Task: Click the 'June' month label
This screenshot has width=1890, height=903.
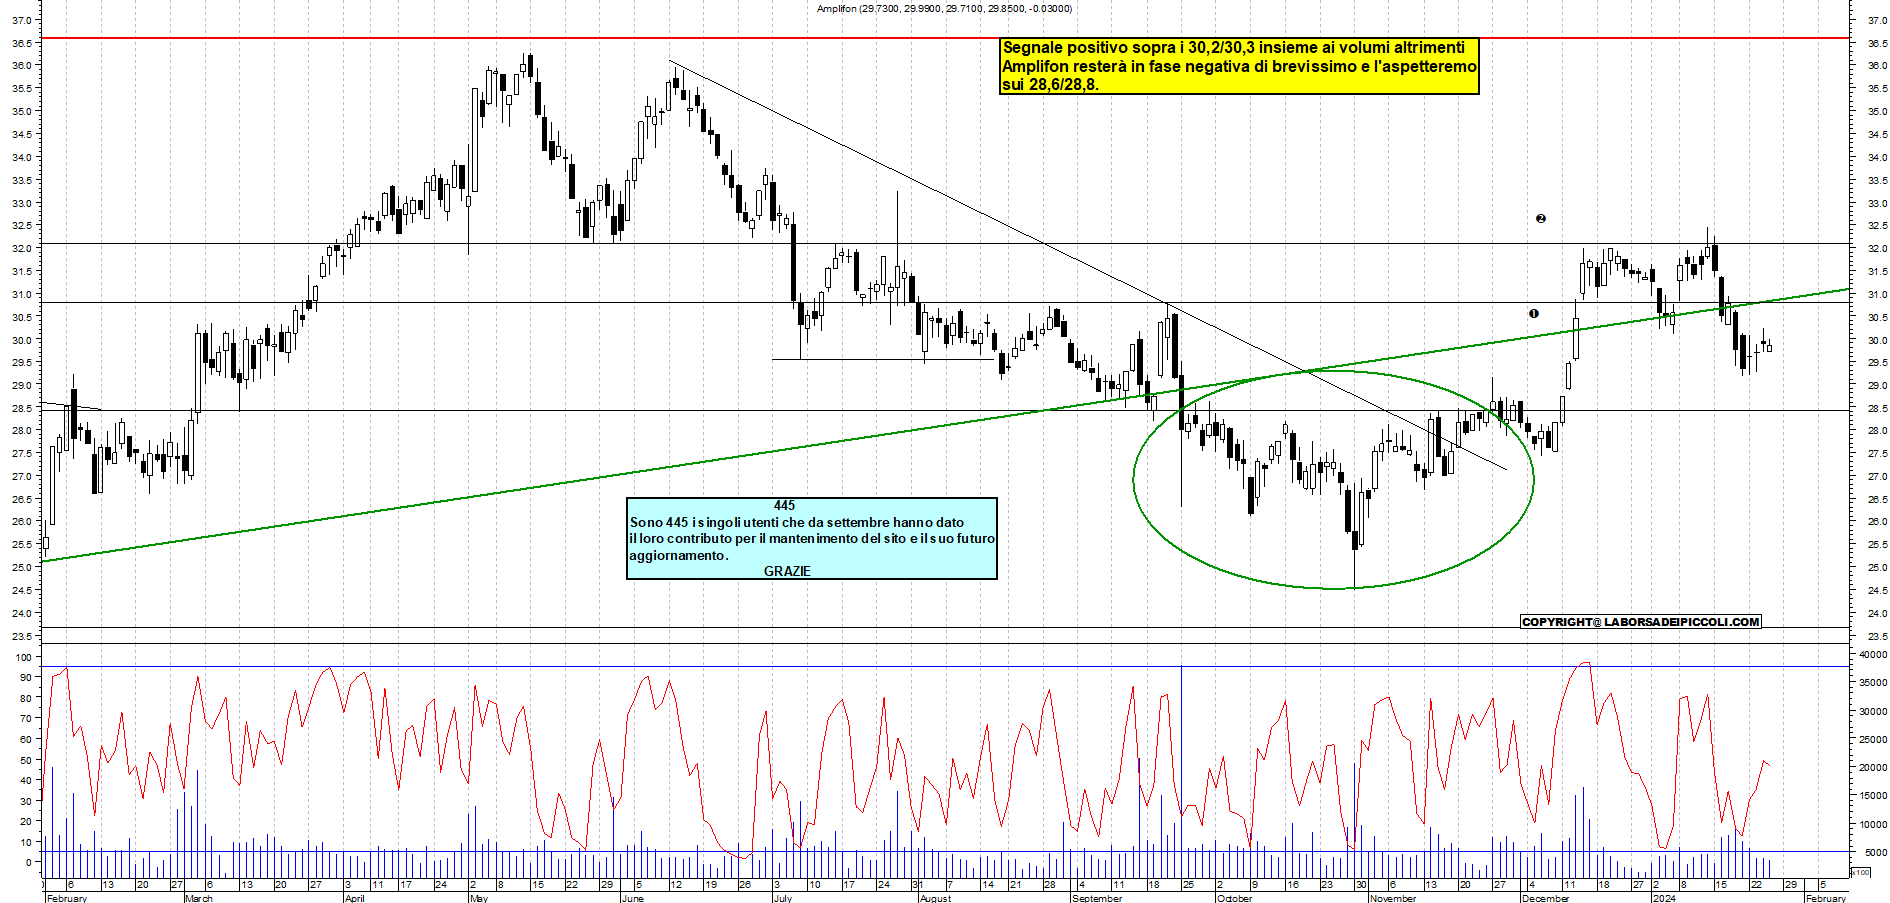Action: (633, 898)
